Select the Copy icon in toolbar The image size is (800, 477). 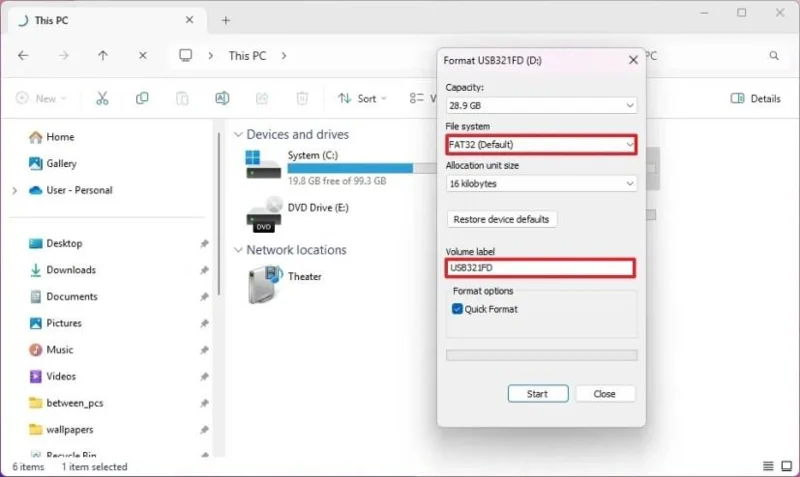(142, 98)
